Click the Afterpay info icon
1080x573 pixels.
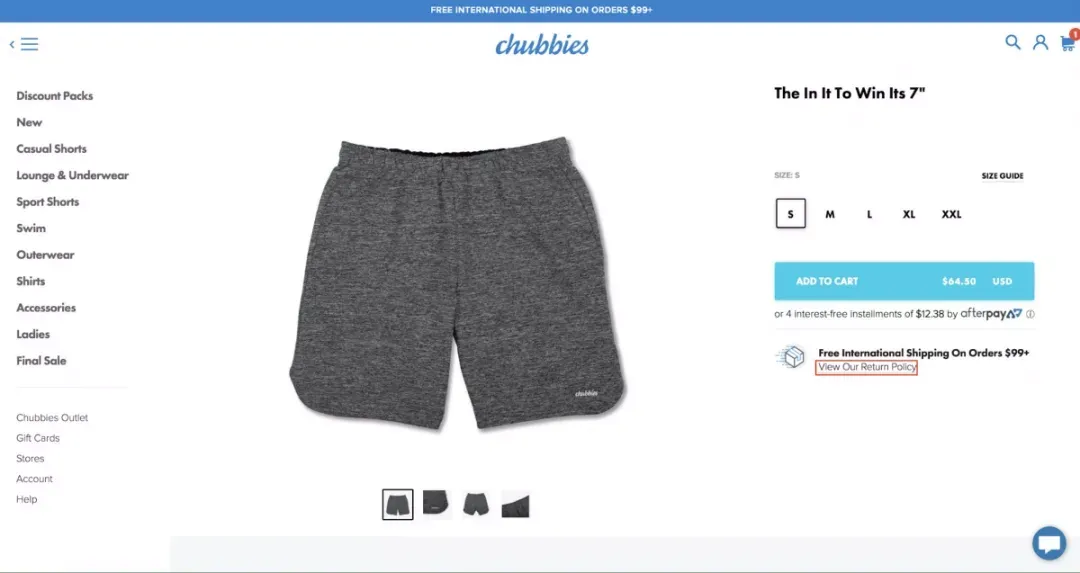pos(1030,314)
